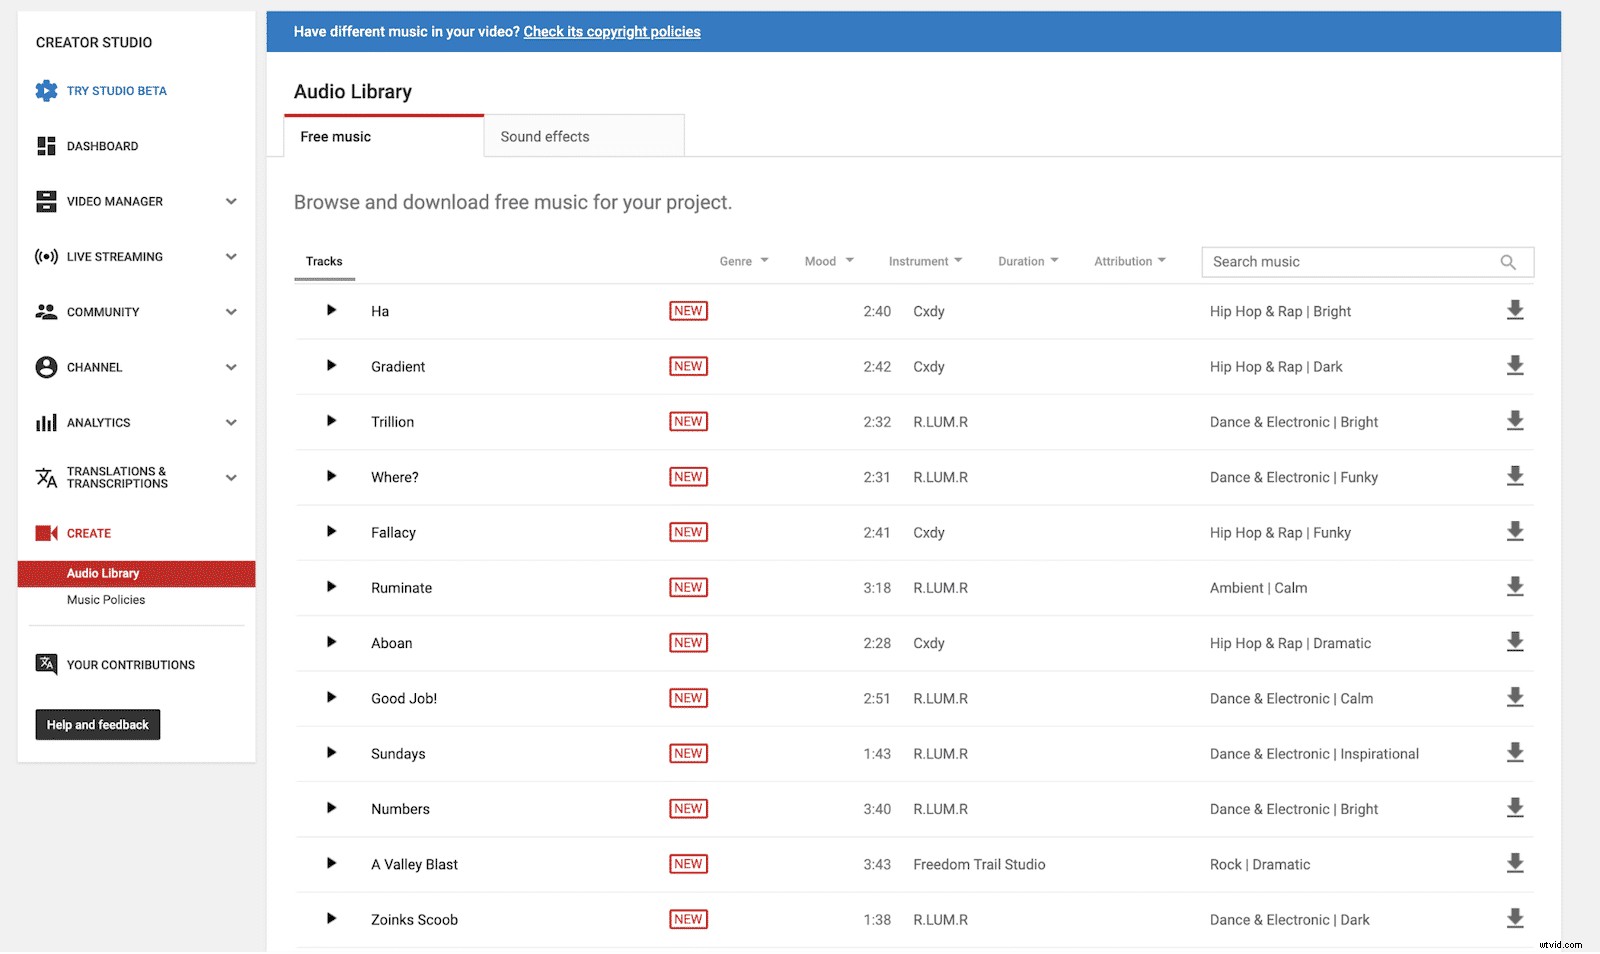The height and width of the screenshot is (954, 1600).
Task: Open the Mood filter dropdown
Action: tap(827, 261)
